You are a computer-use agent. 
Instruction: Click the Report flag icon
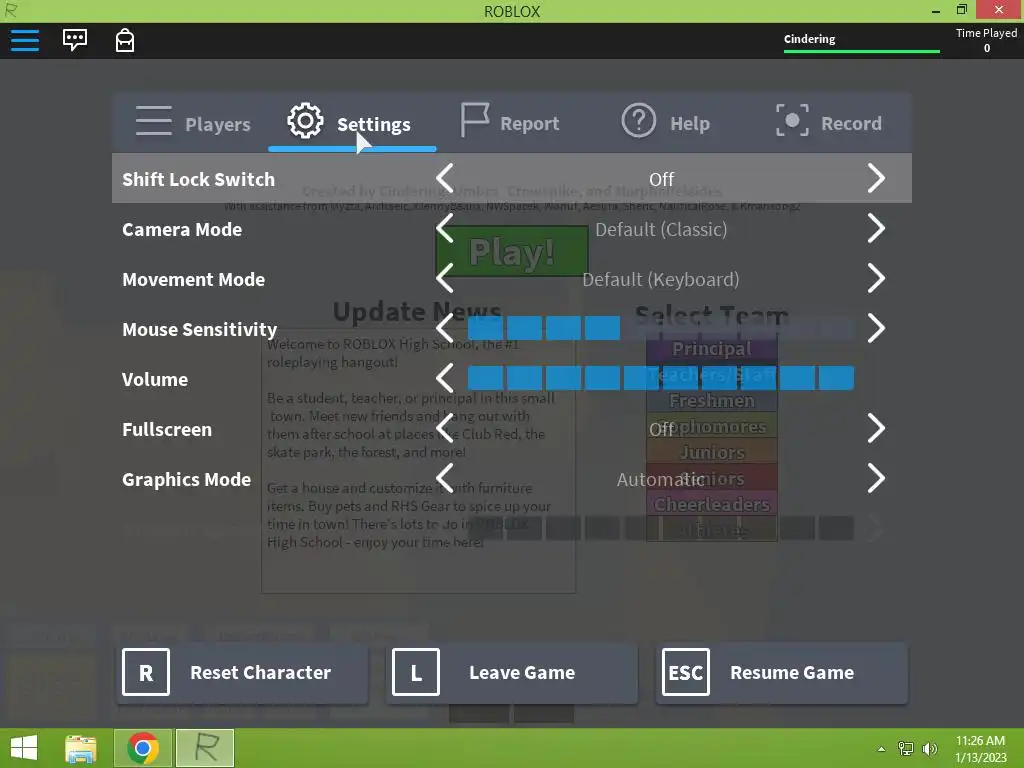[x=475, y=120]
